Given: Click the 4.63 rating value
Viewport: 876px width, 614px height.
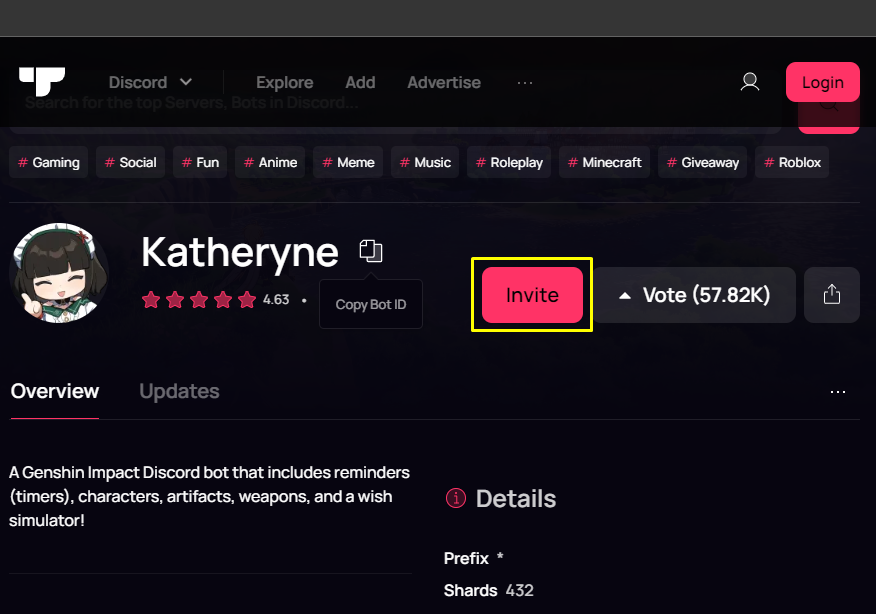Looking at the screenshot, I should (276, 300).
